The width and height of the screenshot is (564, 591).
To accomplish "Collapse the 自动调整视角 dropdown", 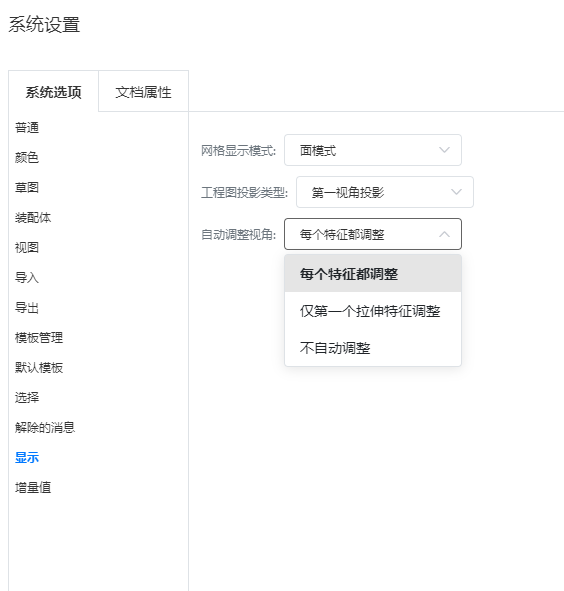I will [372, 234].
